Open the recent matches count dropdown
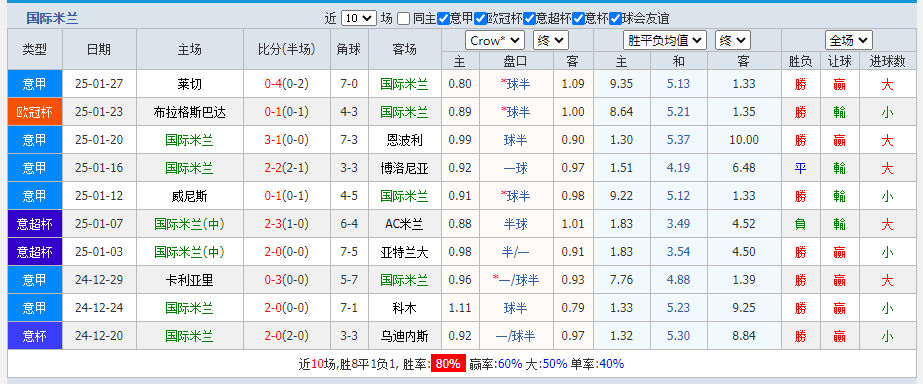 tap(358, 18)
